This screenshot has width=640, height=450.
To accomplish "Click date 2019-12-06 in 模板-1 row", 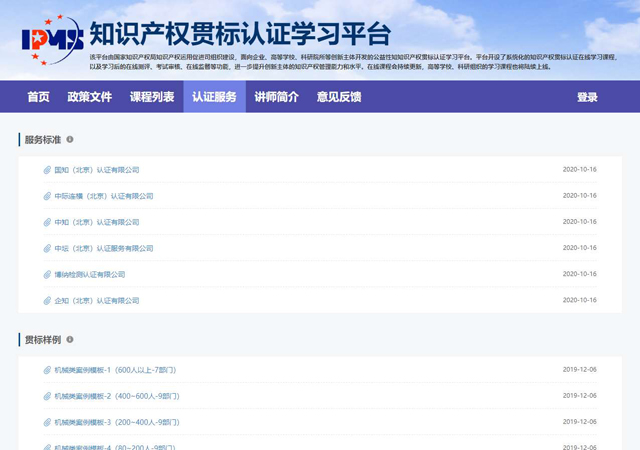I will pyautogui.click(x=580, y=370).
